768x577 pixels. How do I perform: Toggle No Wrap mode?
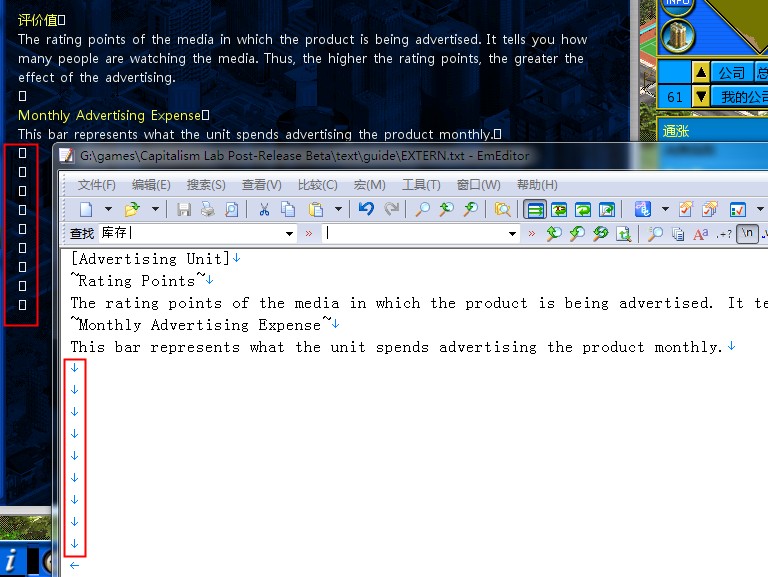[535, 210]
